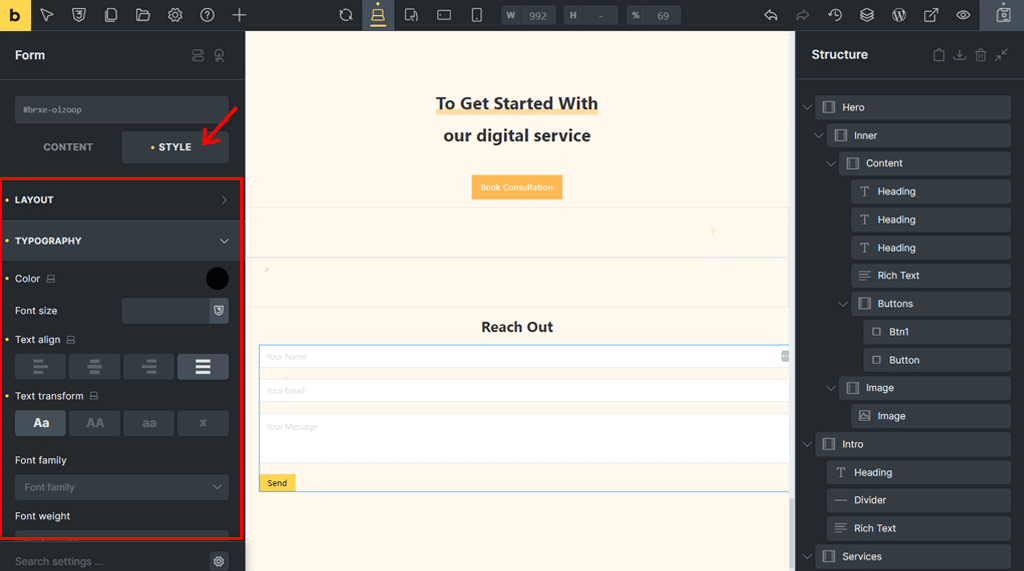Expand the Services section in Structure
The height and width of the screenshot is (571, 1024).
(807, 557)
